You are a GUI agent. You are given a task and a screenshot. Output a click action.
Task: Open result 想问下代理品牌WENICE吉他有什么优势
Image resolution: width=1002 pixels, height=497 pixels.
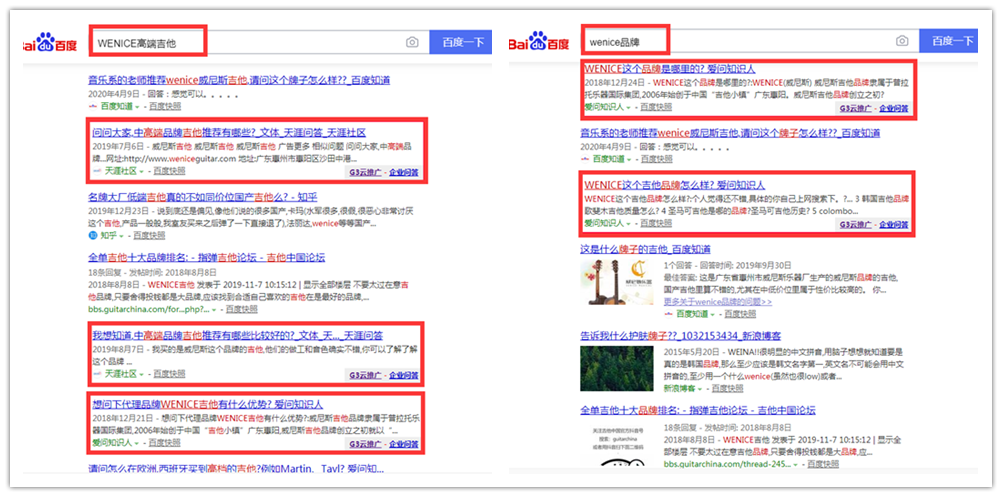click(208, 404)
